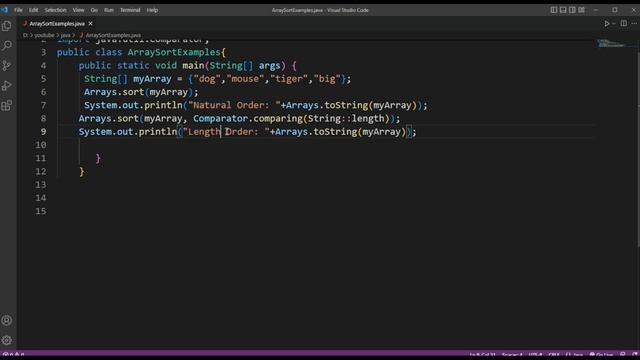Click 'main' method name on line 4

[x=193, y=65]
